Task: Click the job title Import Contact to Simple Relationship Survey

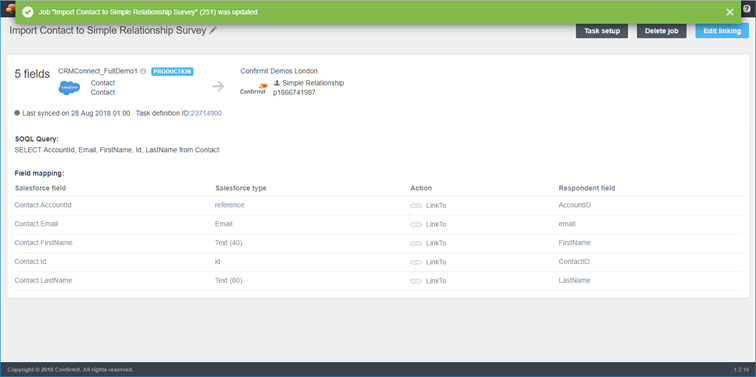Action: (108, 30)
